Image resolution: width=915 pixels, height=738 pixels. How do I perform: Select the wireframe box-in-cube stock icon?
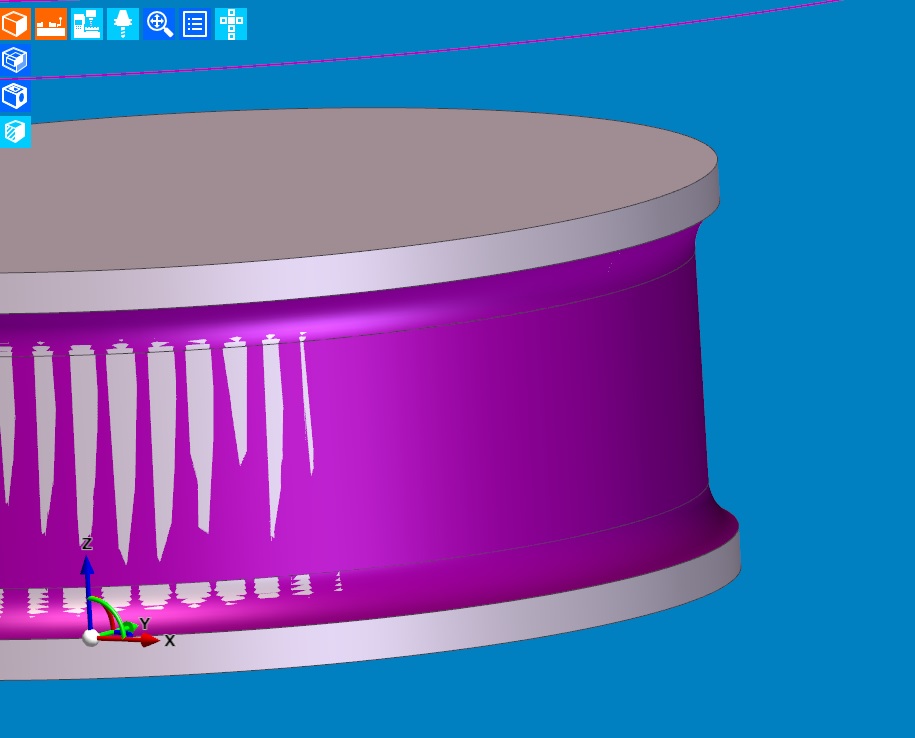point(15,60)
